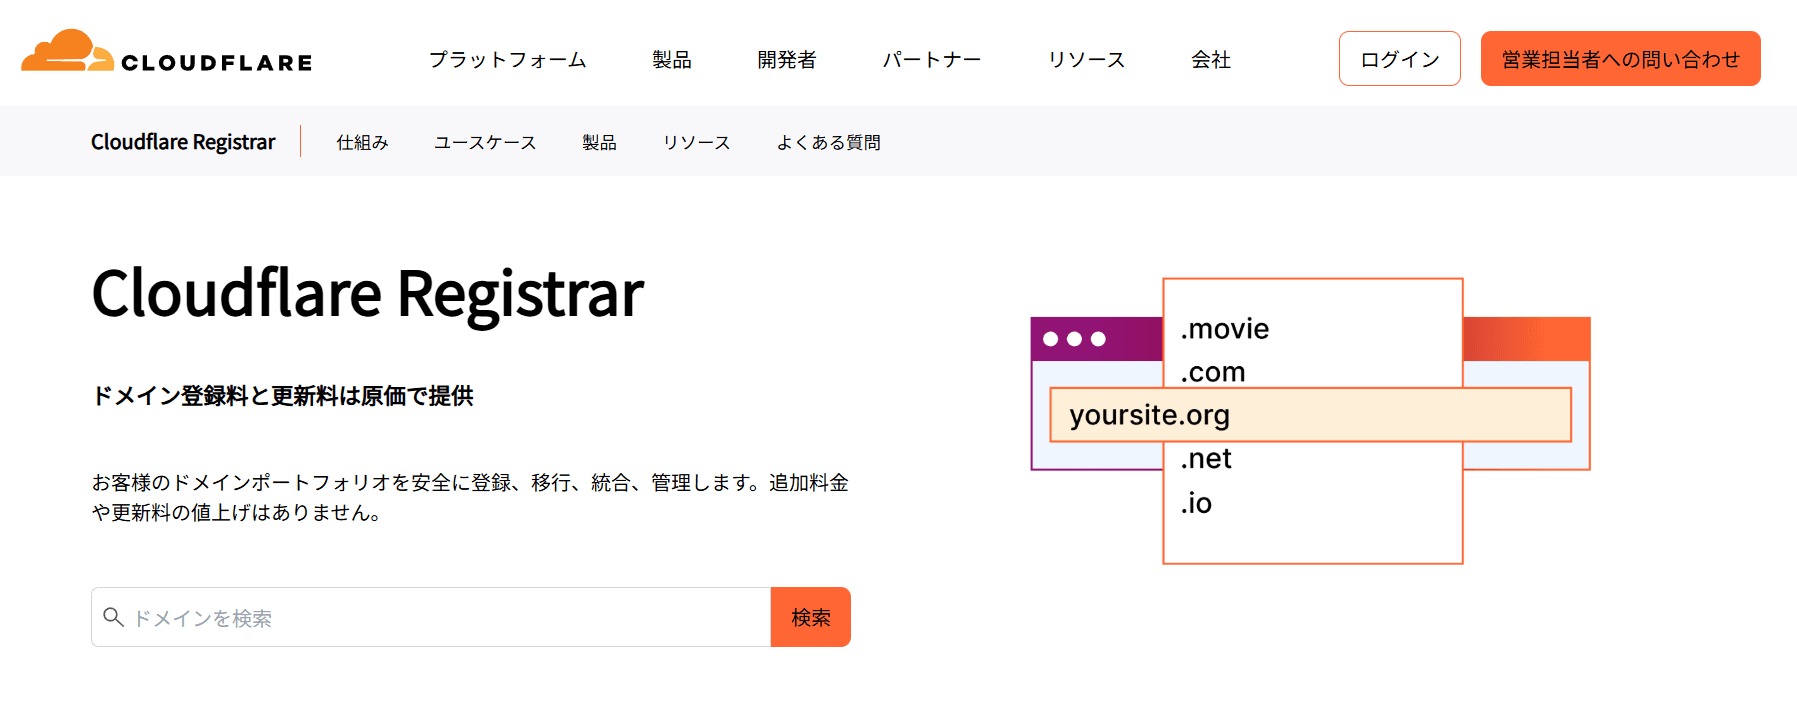Viewport: 1797px width, 717px height.
Task: Go to the ユースケース section
Action: pyautogui.click(x=485, y=143)
